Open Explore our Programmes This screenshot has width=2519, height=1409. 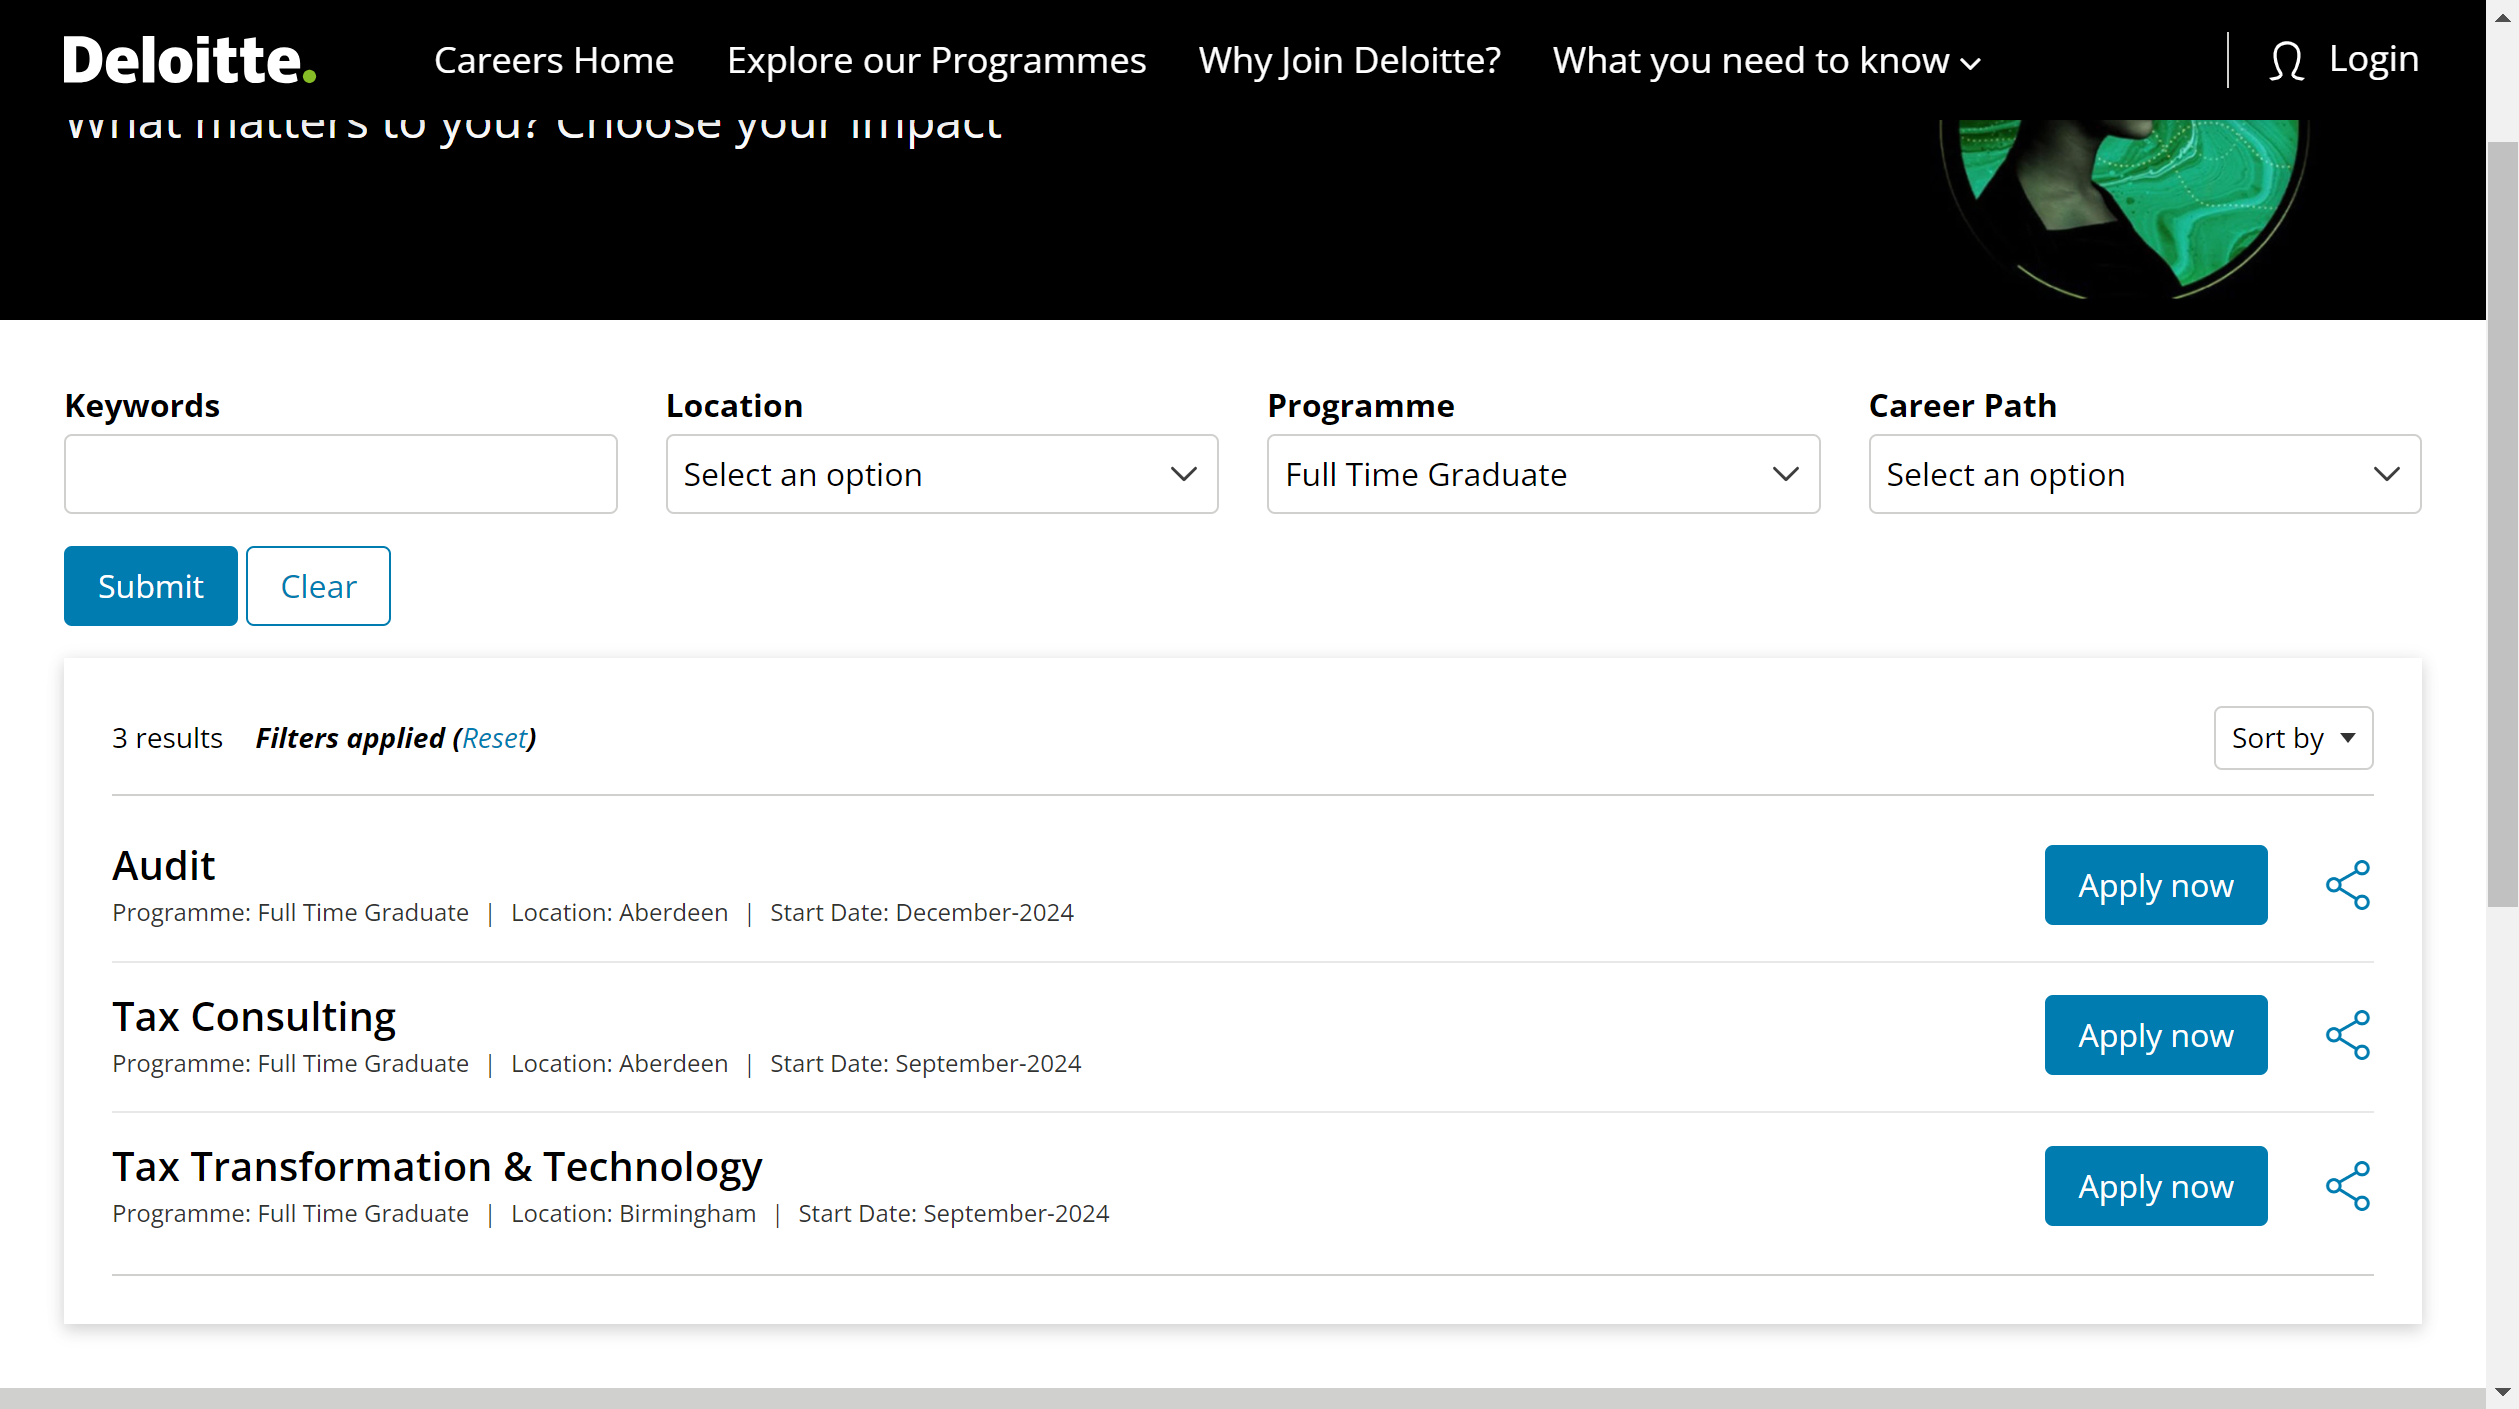[x=936, y=60]
